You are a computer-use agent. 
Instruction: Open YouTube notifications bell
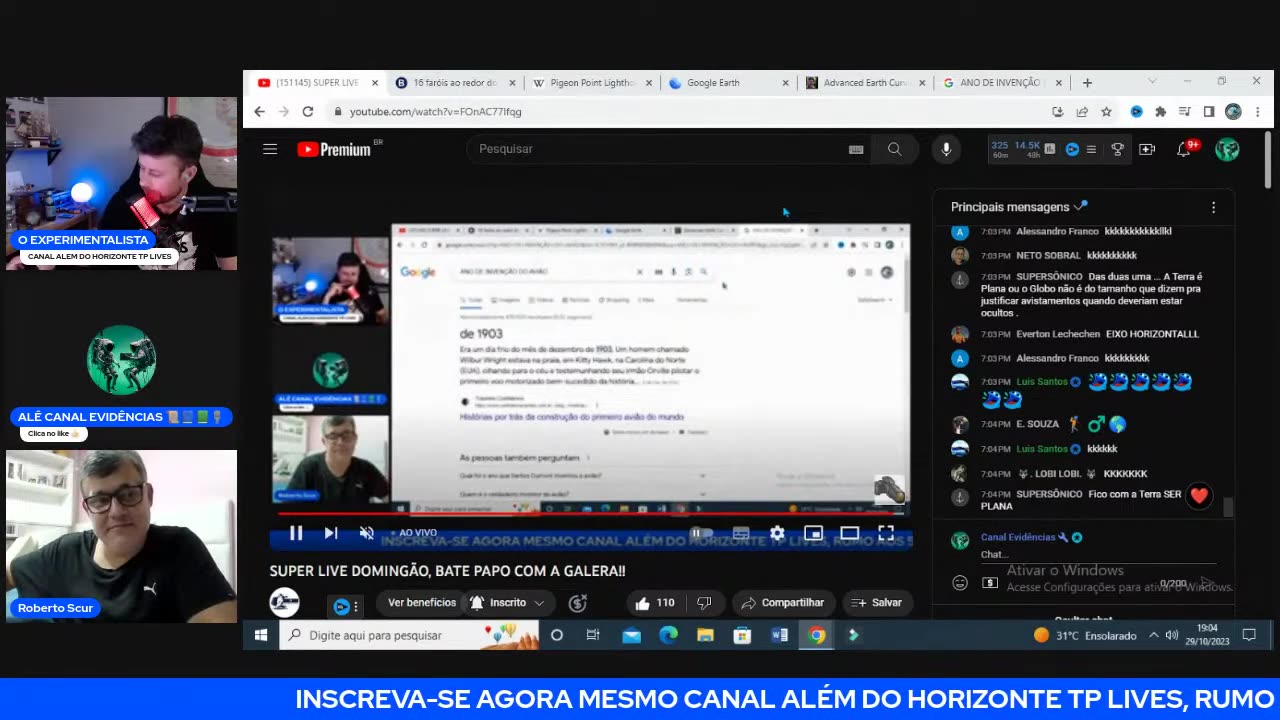1184,149
